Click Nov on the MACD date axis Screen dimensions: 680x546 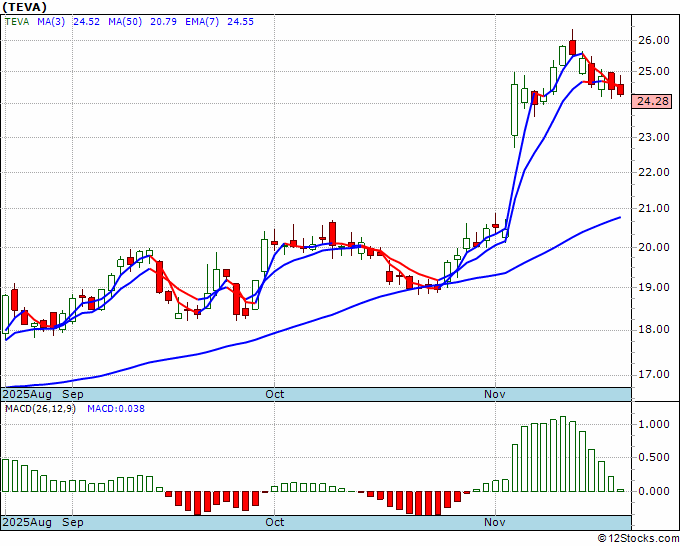click(x=495, y=522)
